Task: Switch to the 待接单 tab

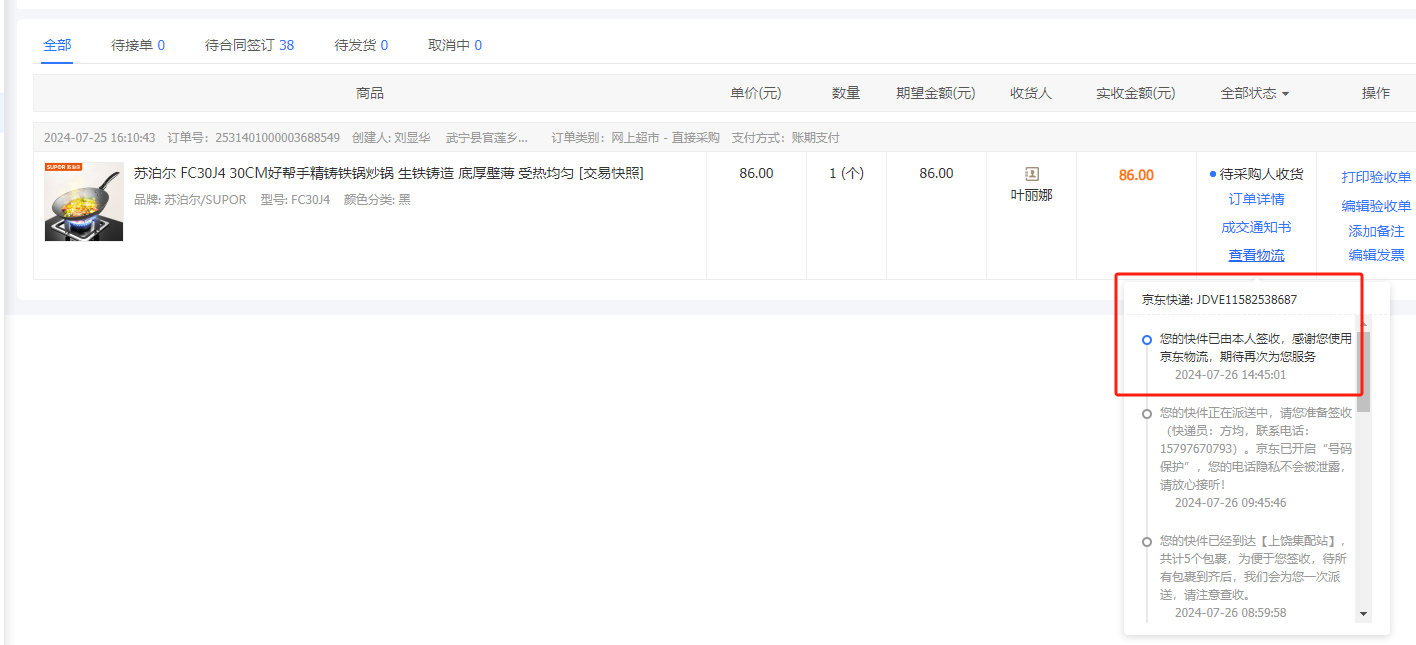Action: click(138, 45)
